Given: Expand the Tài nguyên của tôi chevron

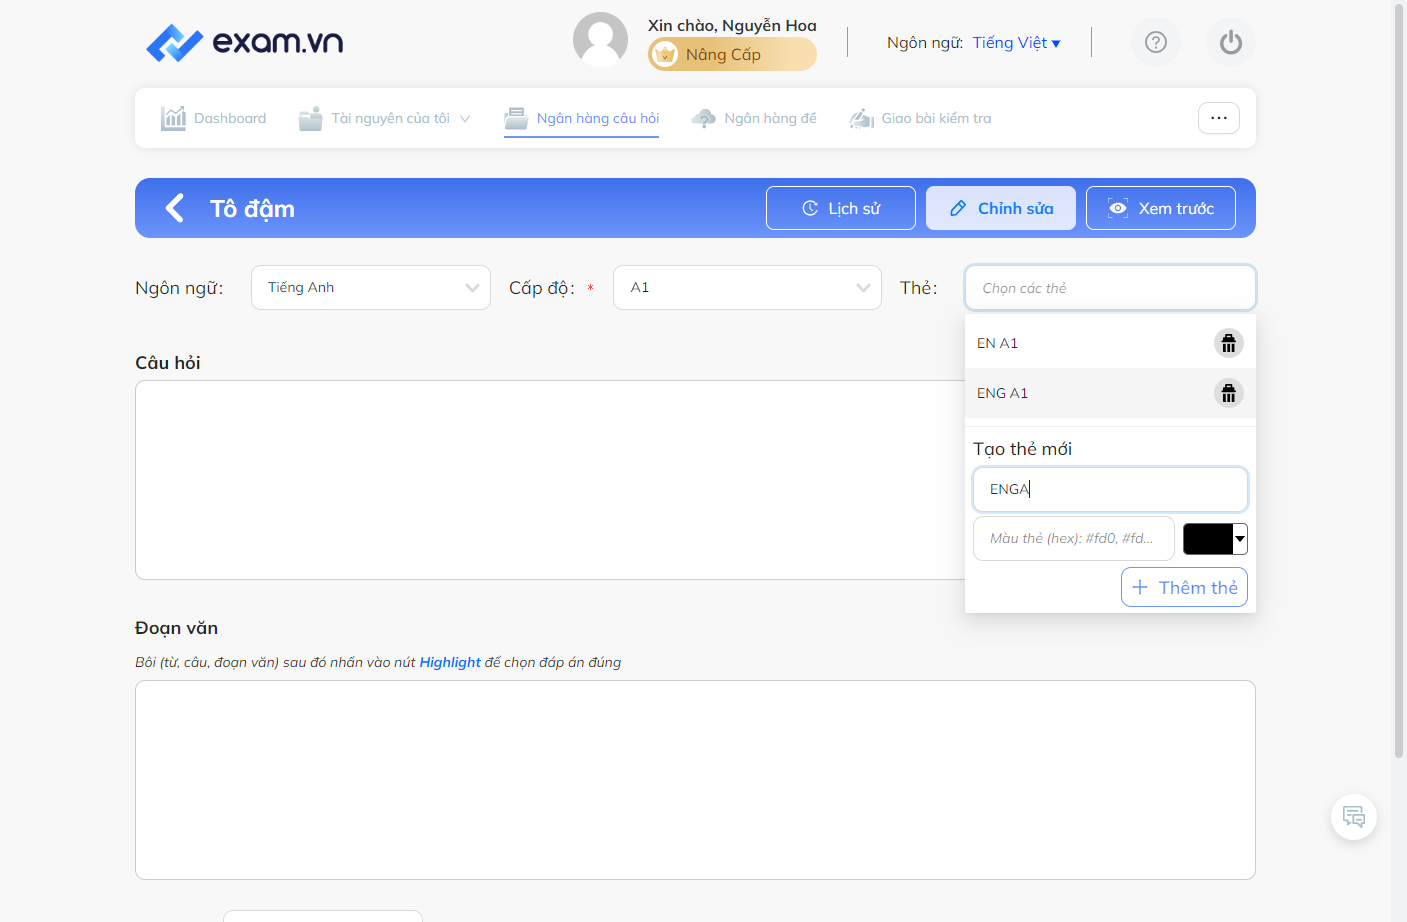Looking at the screenshot, I should [x=465, y=118].
